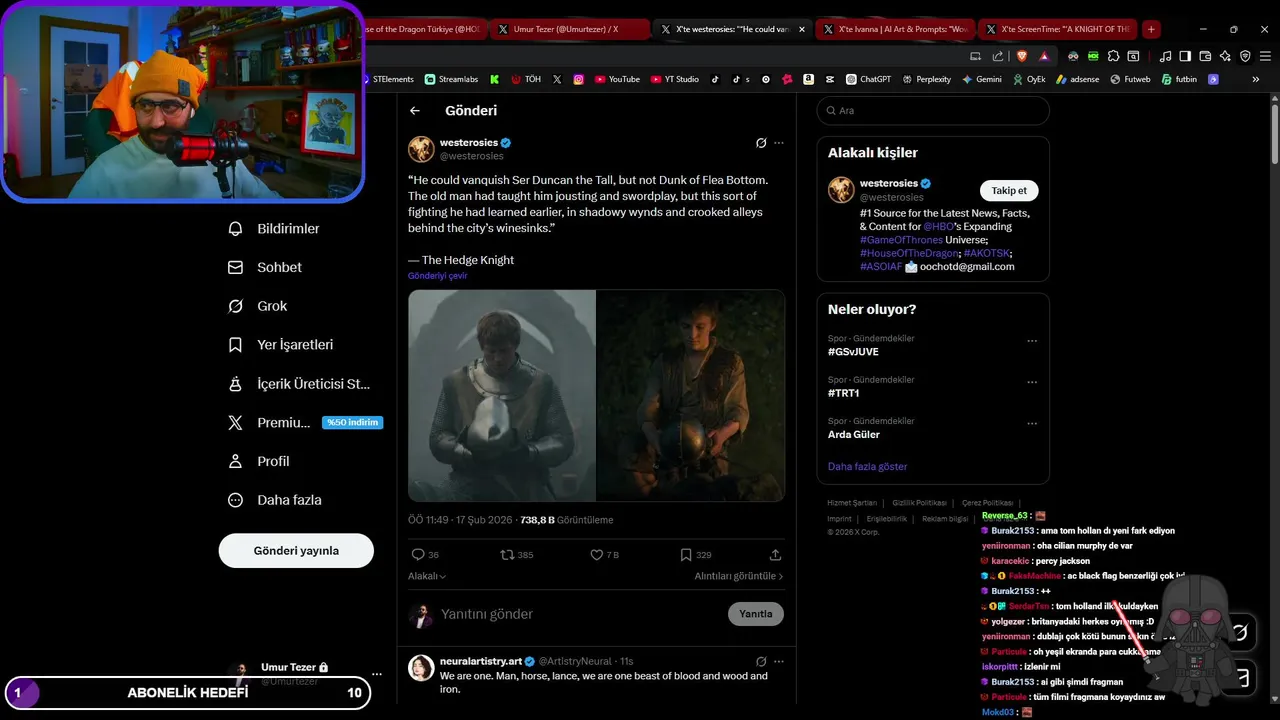Open right image in the post
Screen dimensions: 1280x720
pyautogui.click(x=691, y=396)
